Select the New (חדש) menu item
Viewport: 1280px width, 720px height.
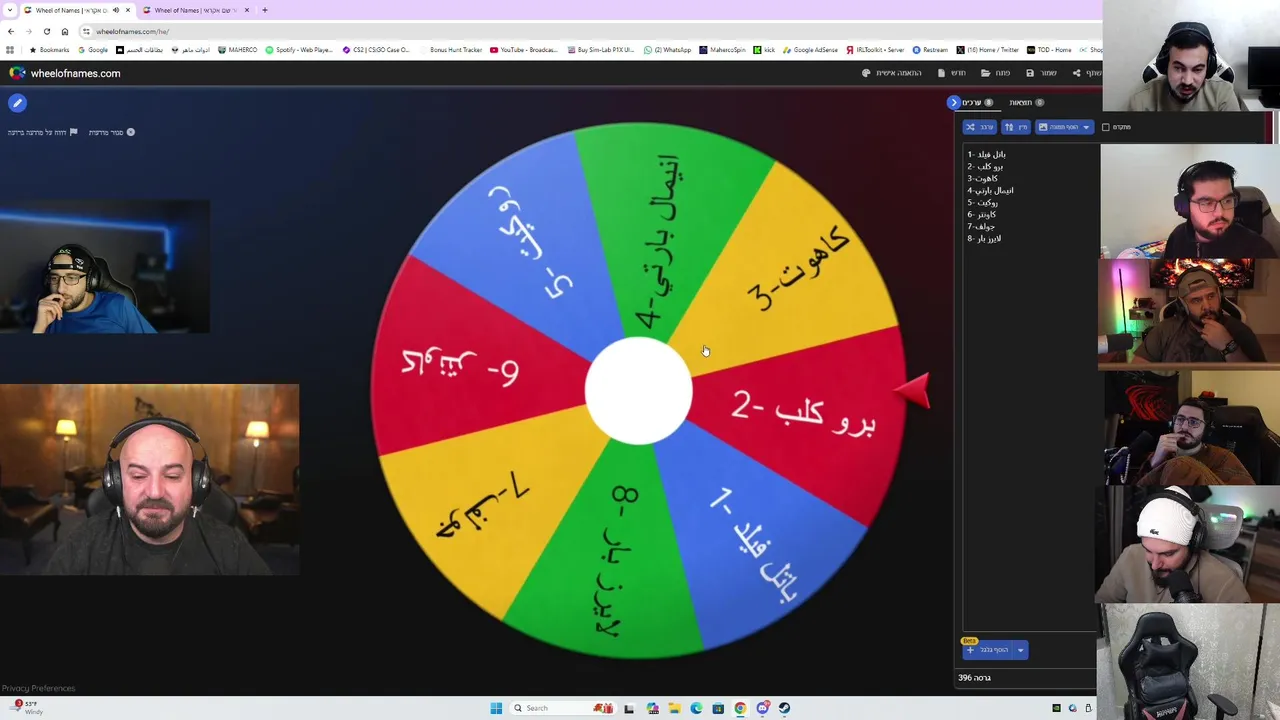tap(953, 73)
